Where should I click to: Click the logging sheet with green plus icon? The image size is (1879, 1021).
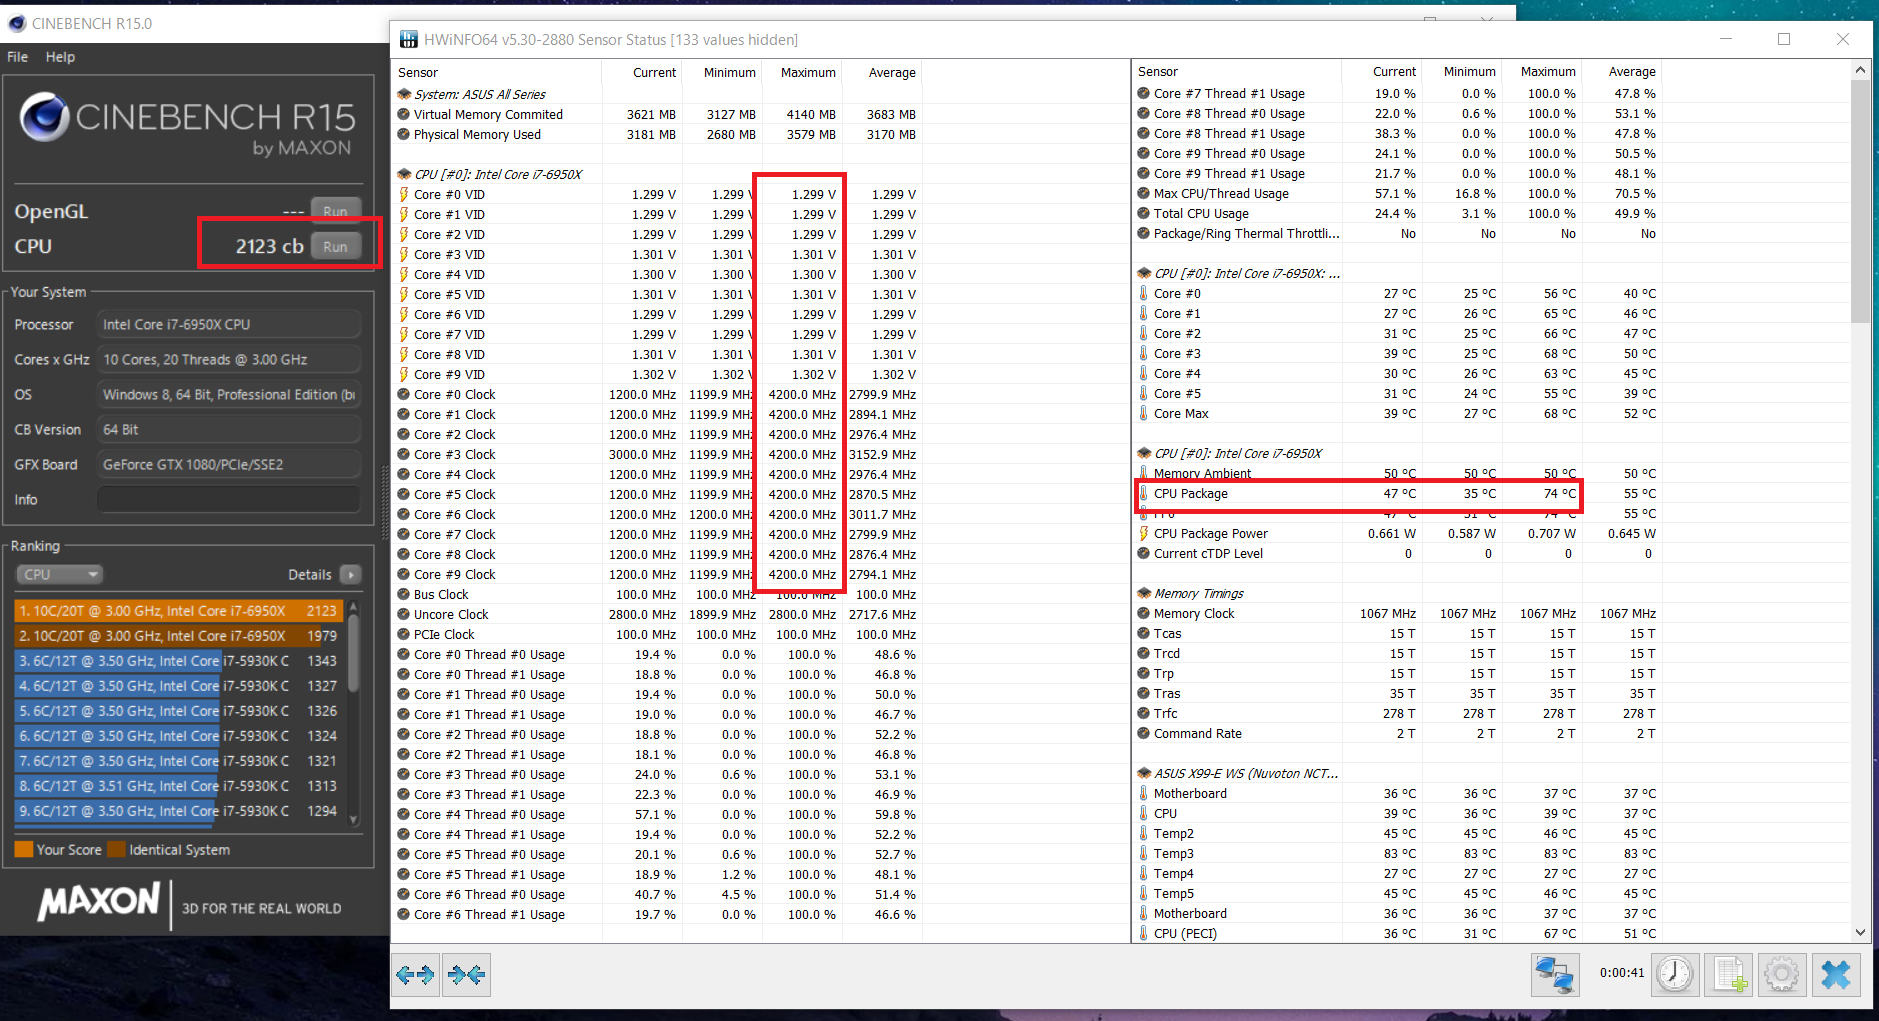point(1729,974)
